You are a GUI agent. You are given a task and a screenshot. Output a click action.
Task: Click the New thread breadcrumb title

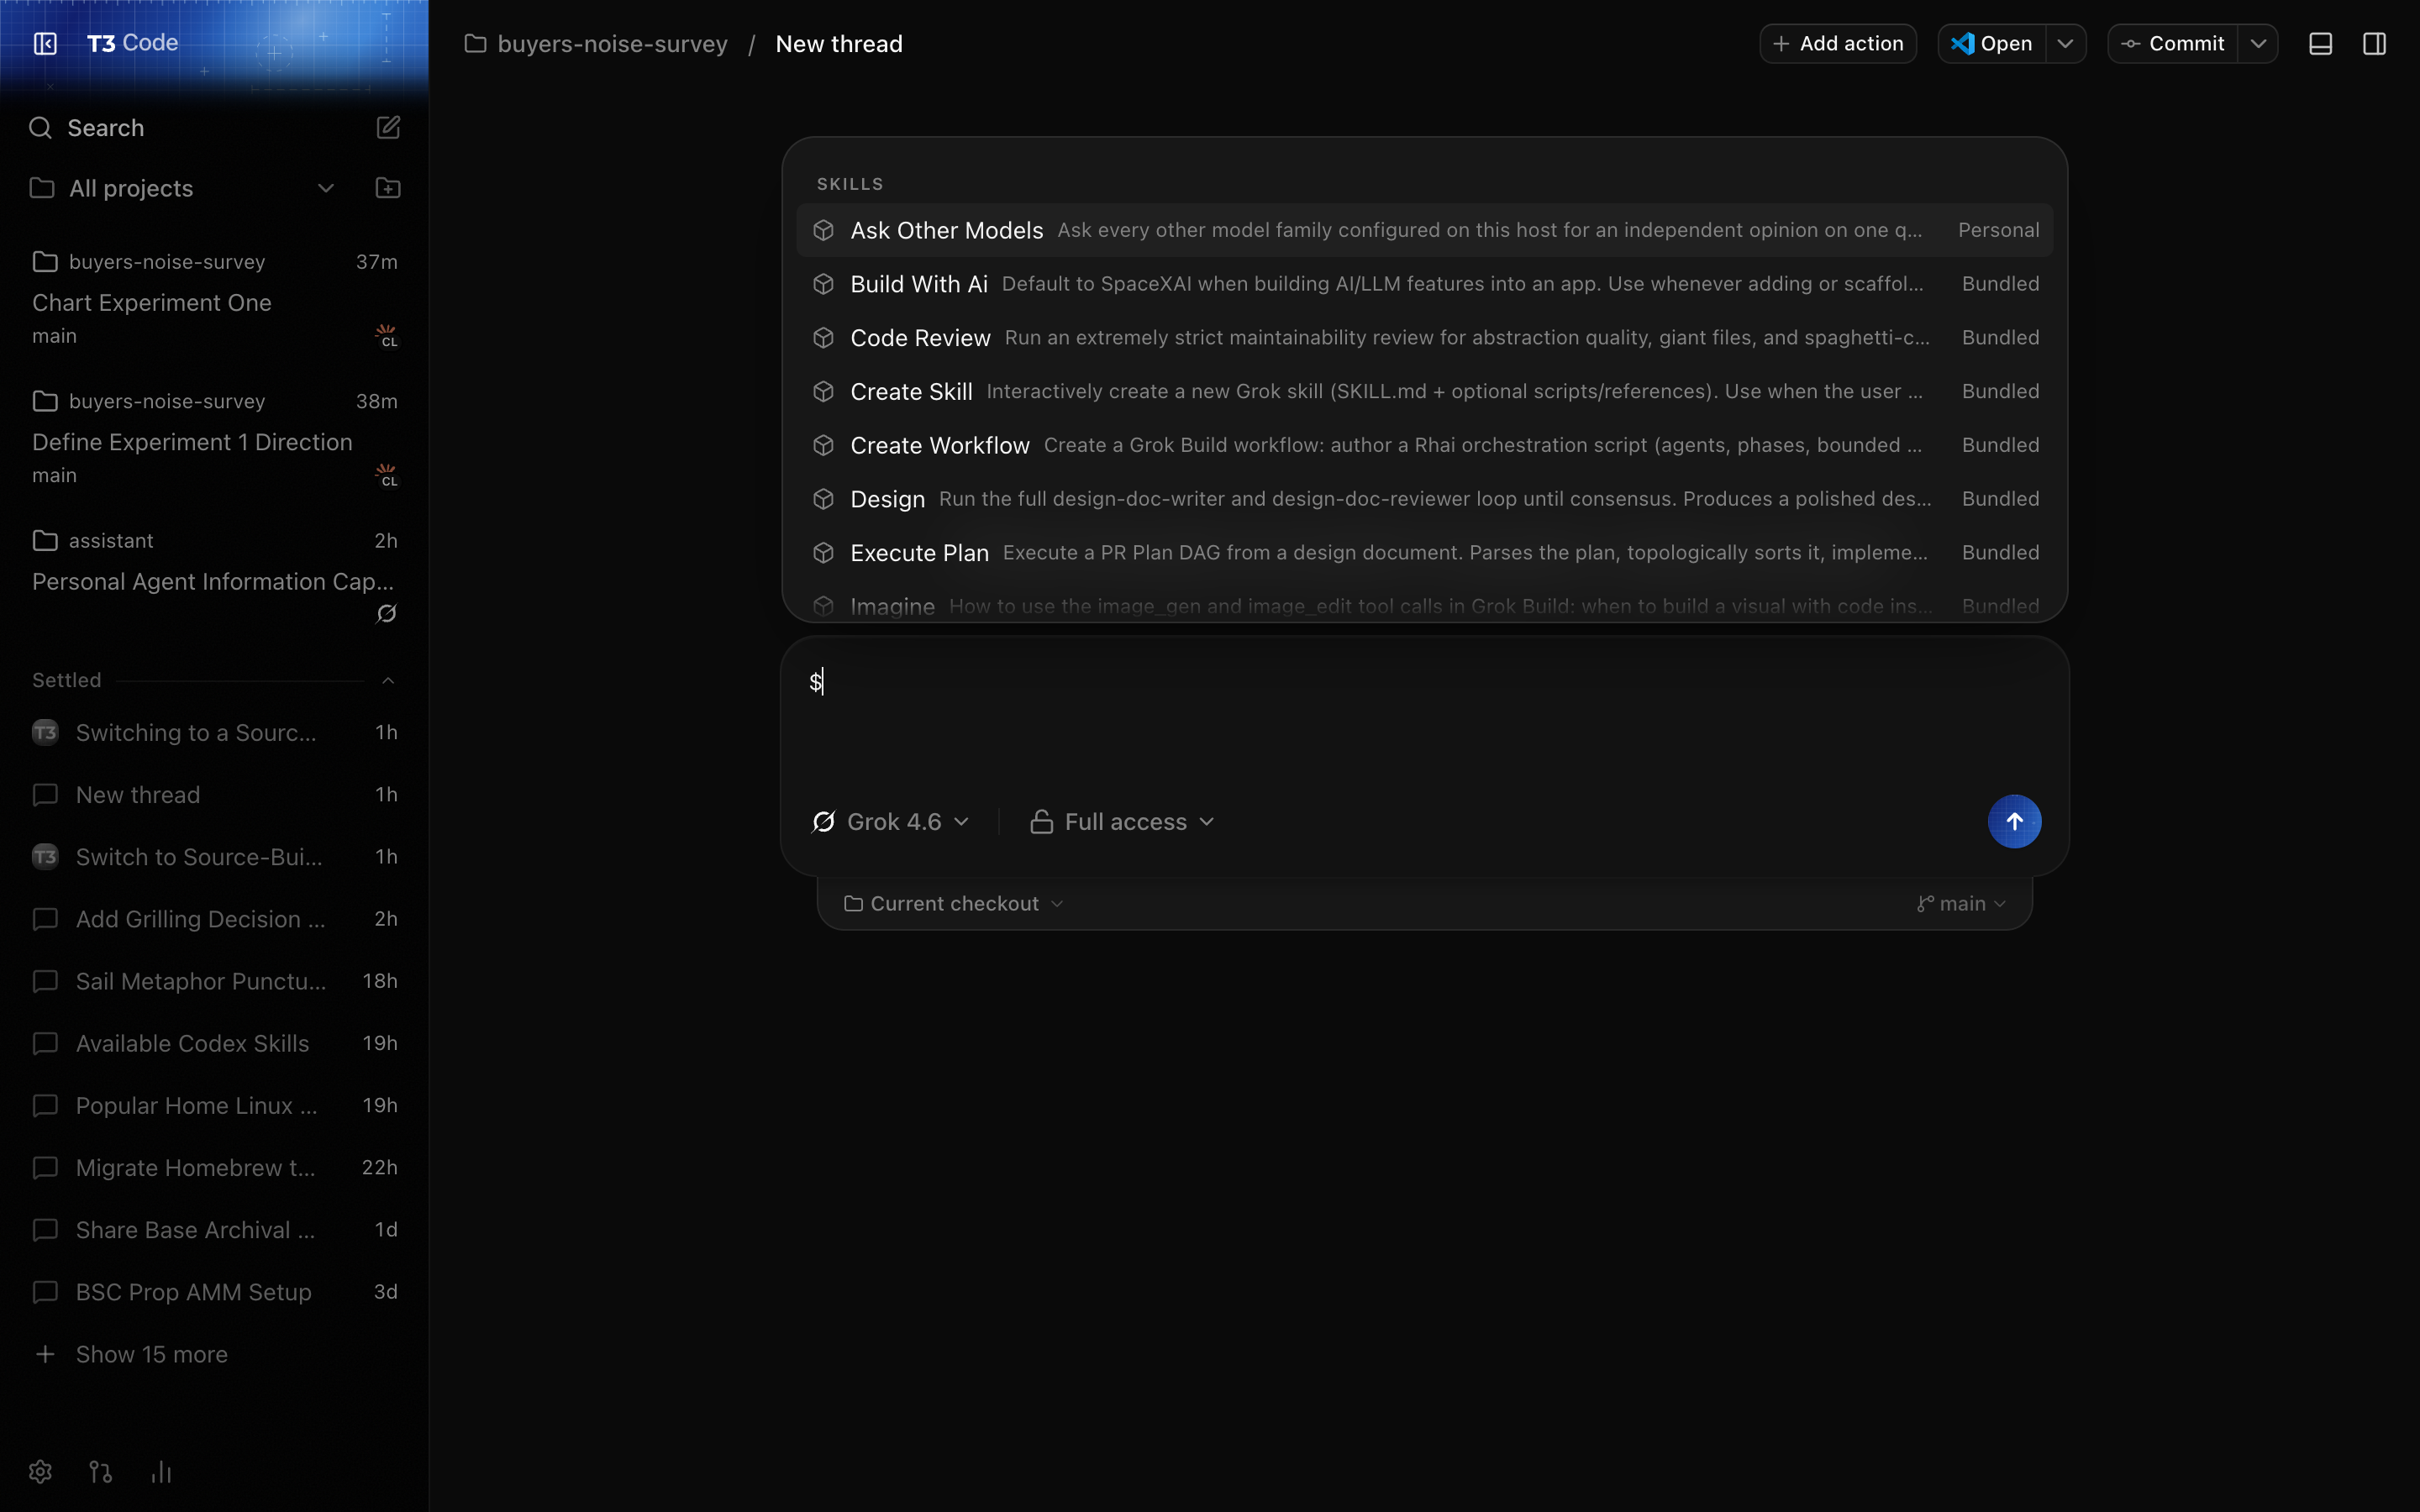(839, 44)
